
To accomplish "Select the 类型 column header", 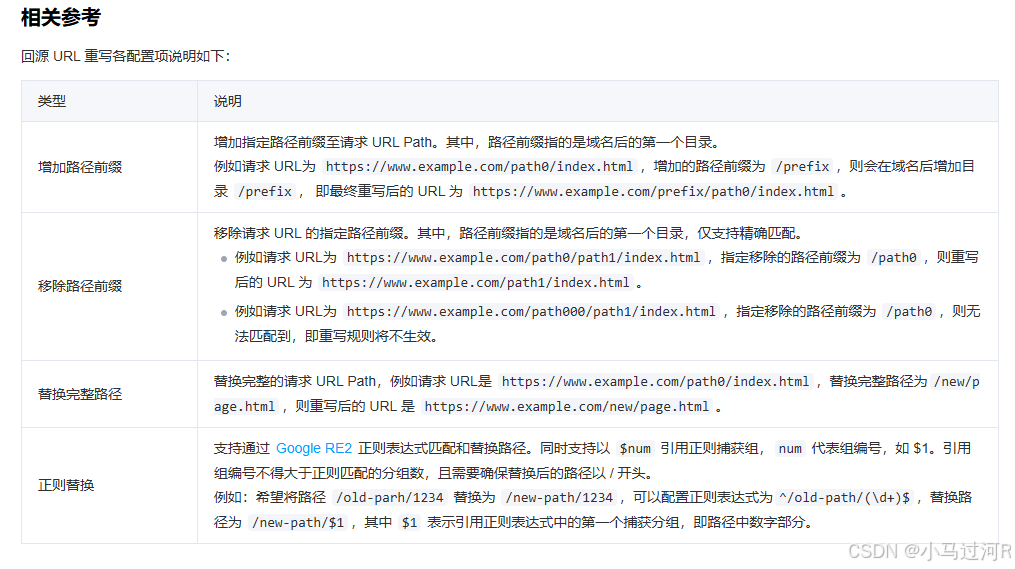I will (52, 101).
